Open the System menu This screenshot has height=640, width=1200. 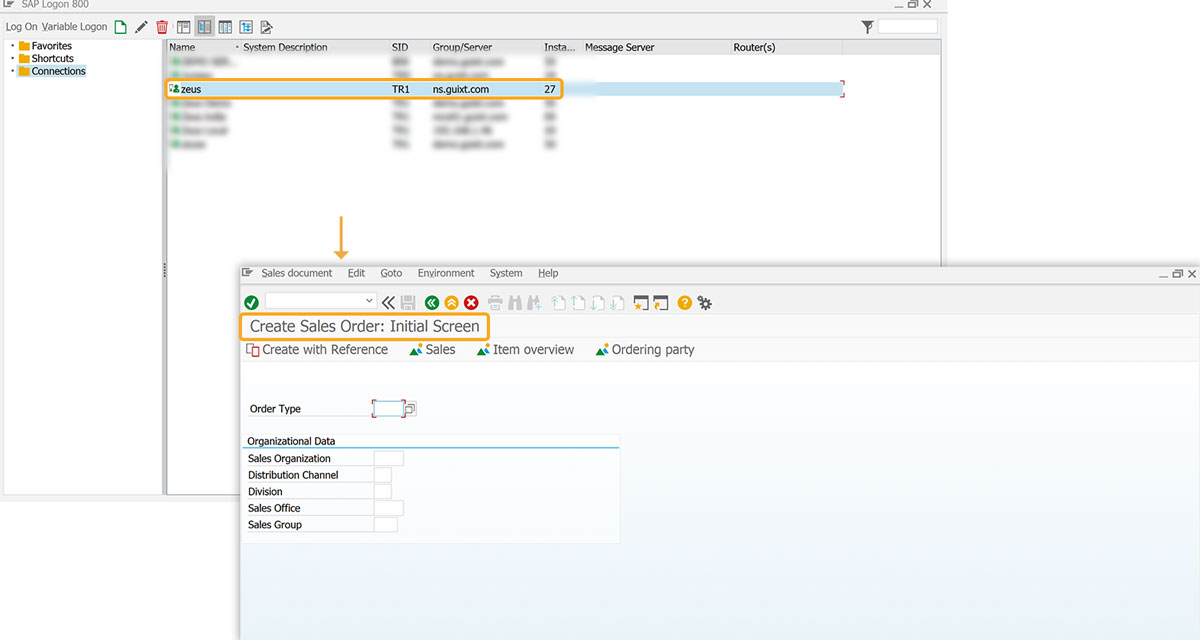(506, 273)
